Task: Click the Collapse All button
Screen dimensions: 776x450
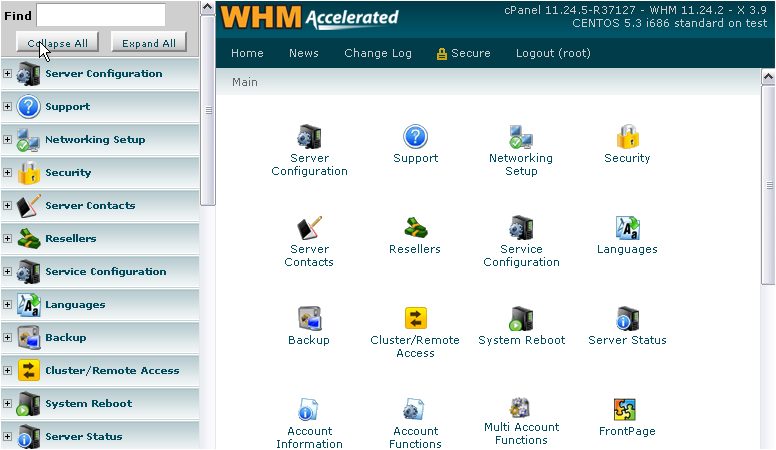Action: 57,42
